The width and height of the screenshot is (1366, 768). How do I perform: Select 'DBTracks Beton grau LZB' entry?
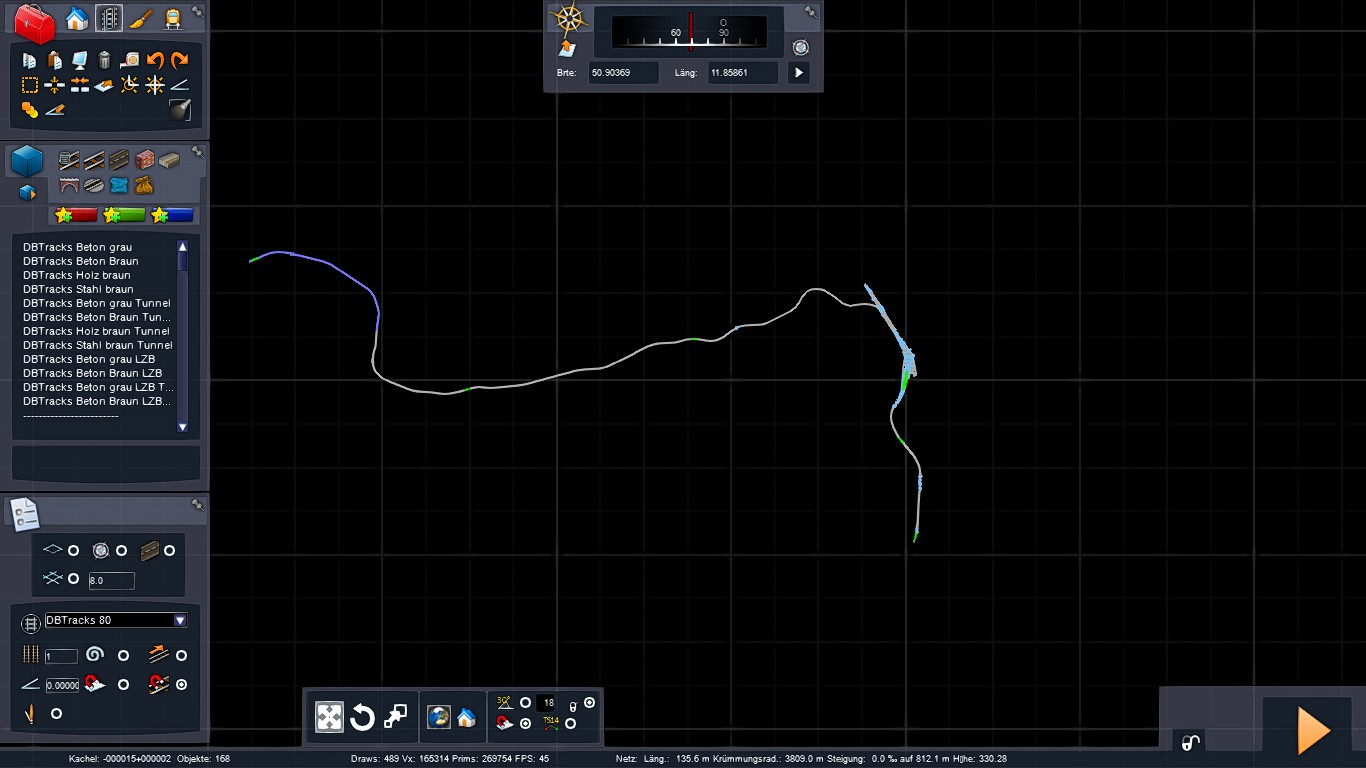[89, 359]
